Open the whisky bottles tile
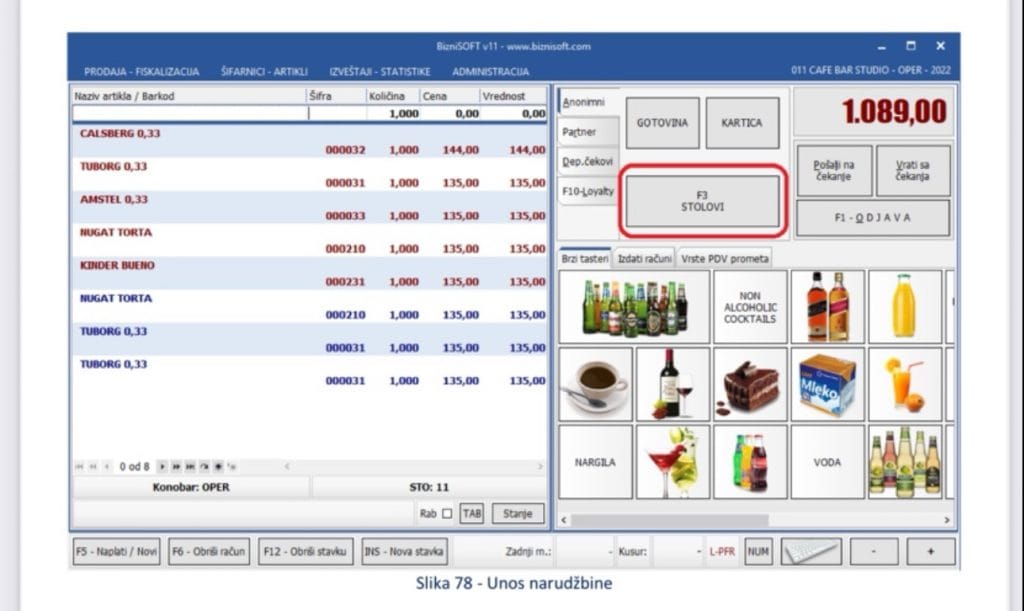 (x=828, y=307)
